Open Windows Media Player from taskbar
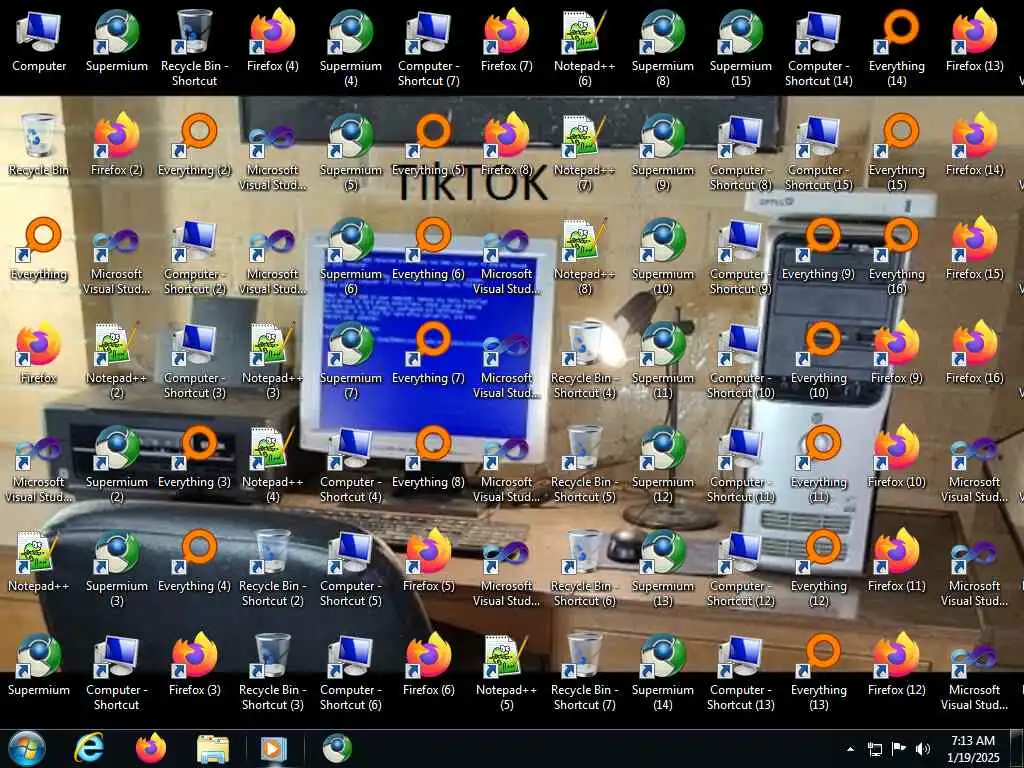 coord(274,748)
